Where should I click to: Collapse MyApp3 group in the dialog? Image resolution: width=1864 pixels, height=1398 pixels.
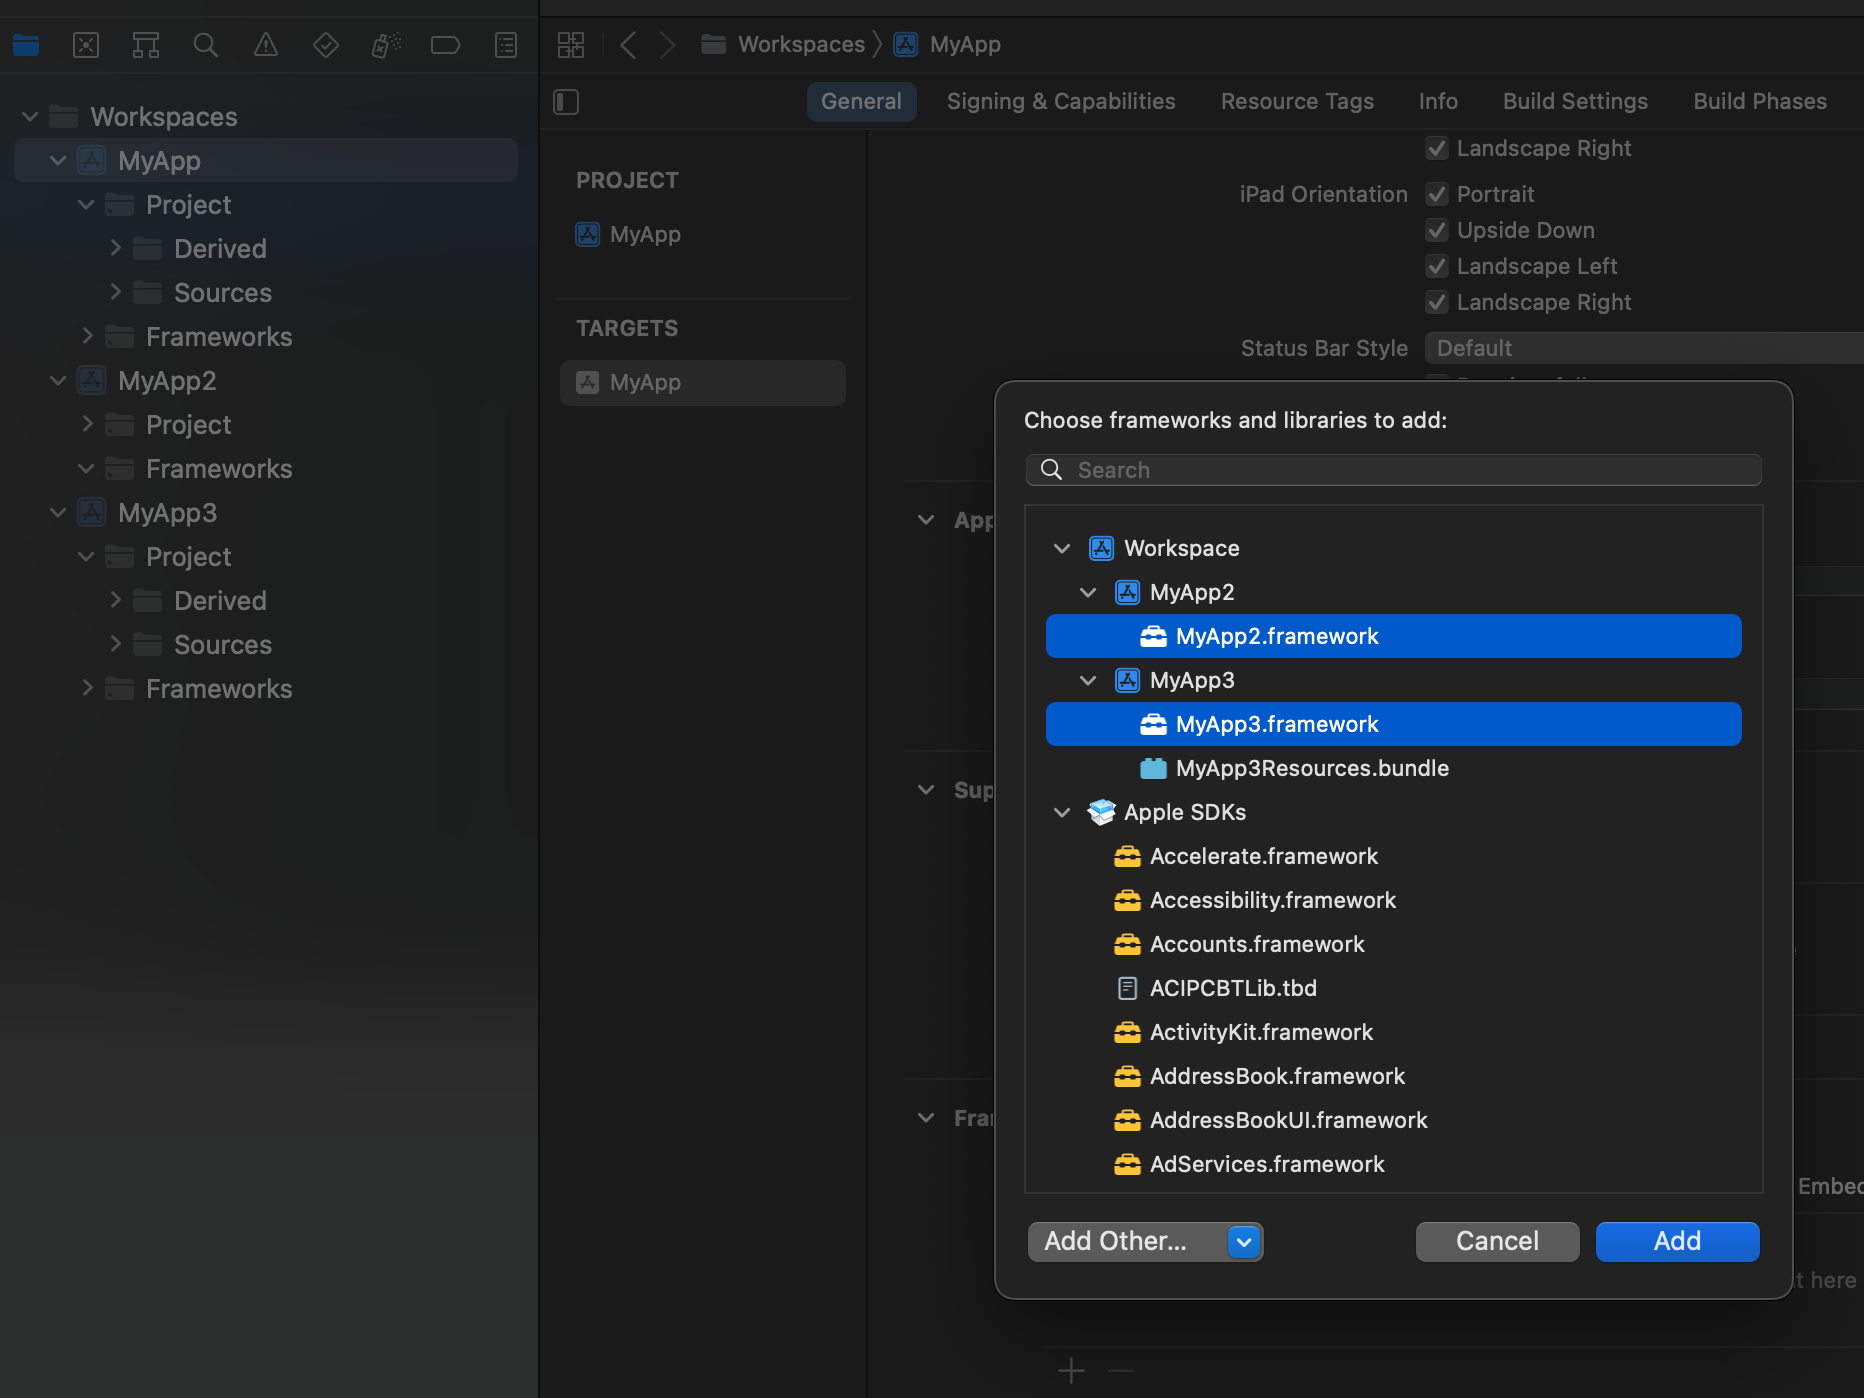point(1088,680)
